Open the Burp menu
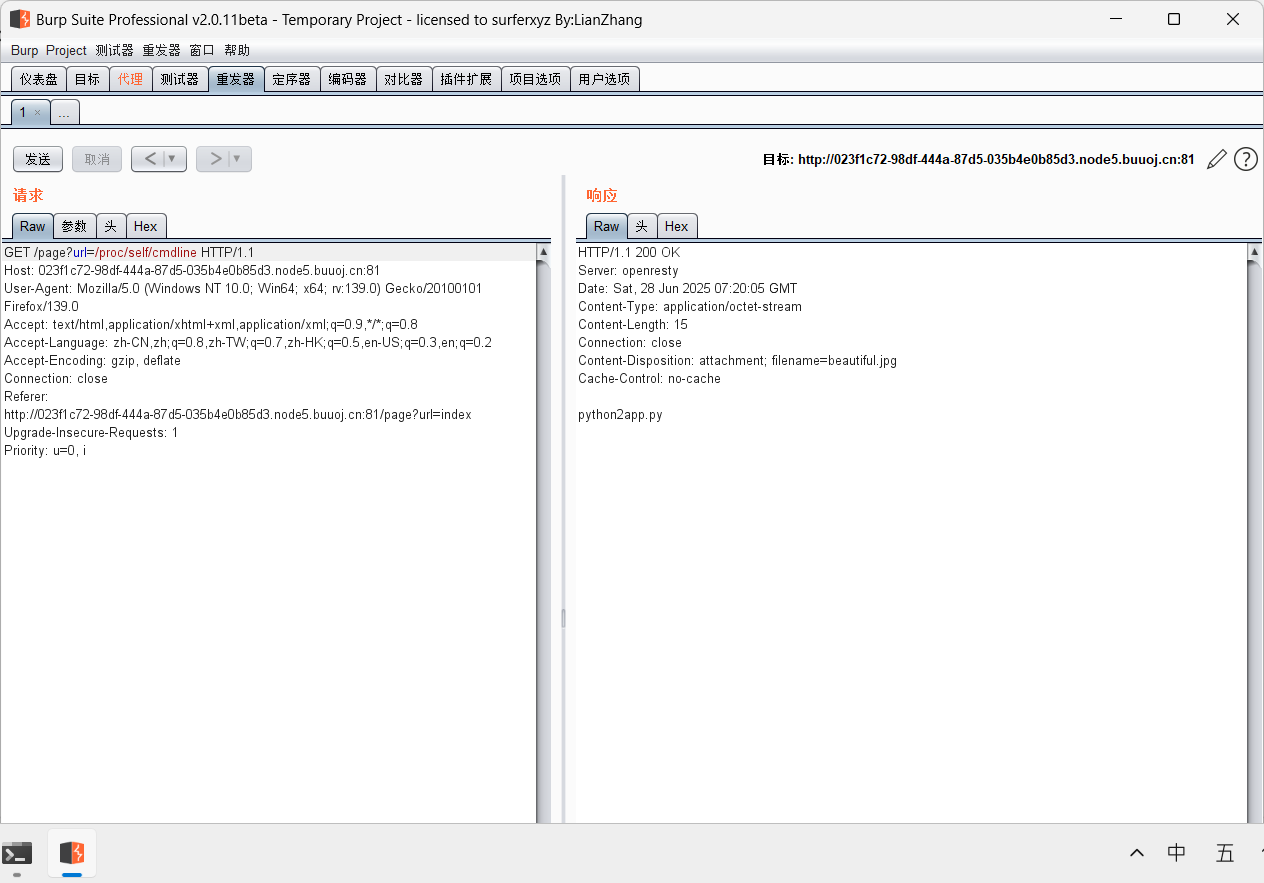 click(24, 50)
